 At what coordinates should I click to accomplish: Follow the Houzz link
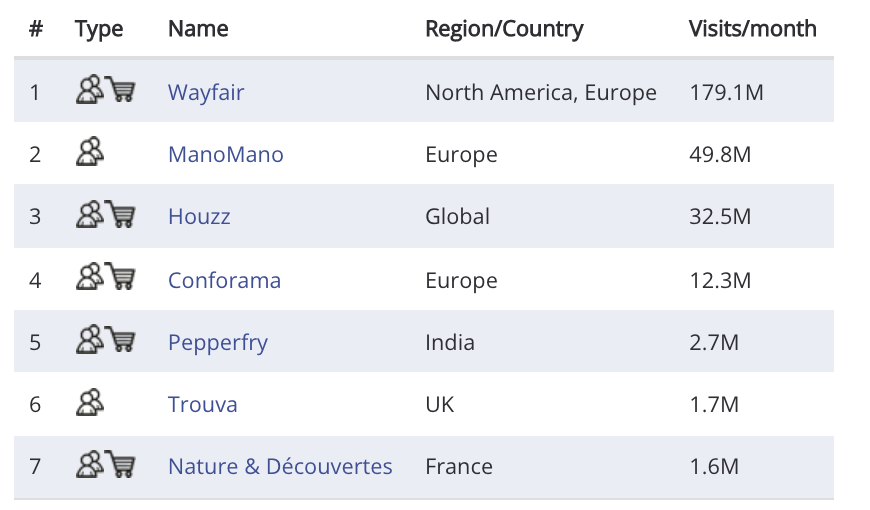pos(199,216)
